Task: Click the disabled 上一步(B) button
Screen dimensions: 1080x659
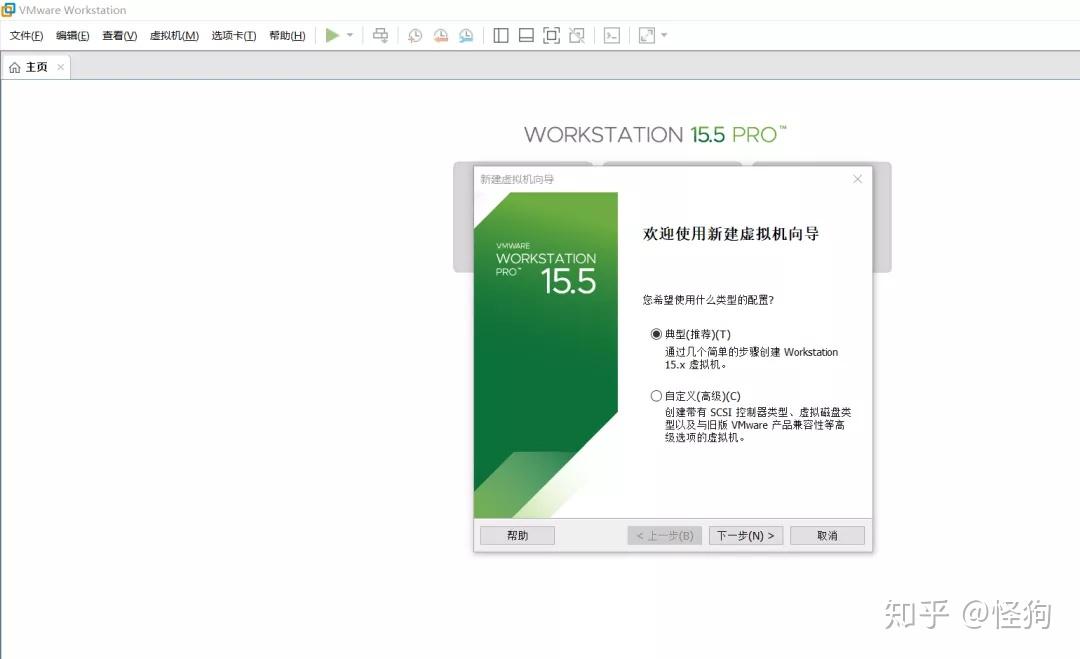Action: point(665,535)
